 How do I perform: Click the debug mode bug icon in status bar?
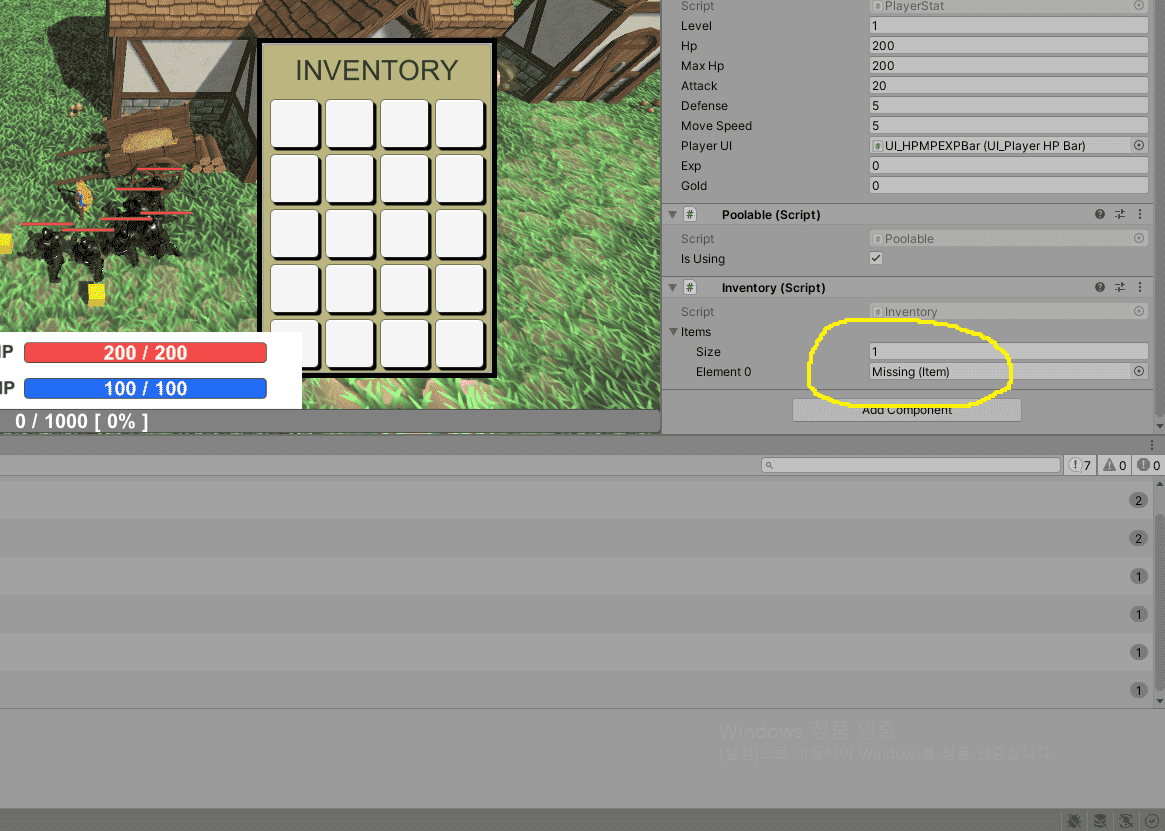(1074, 821)
